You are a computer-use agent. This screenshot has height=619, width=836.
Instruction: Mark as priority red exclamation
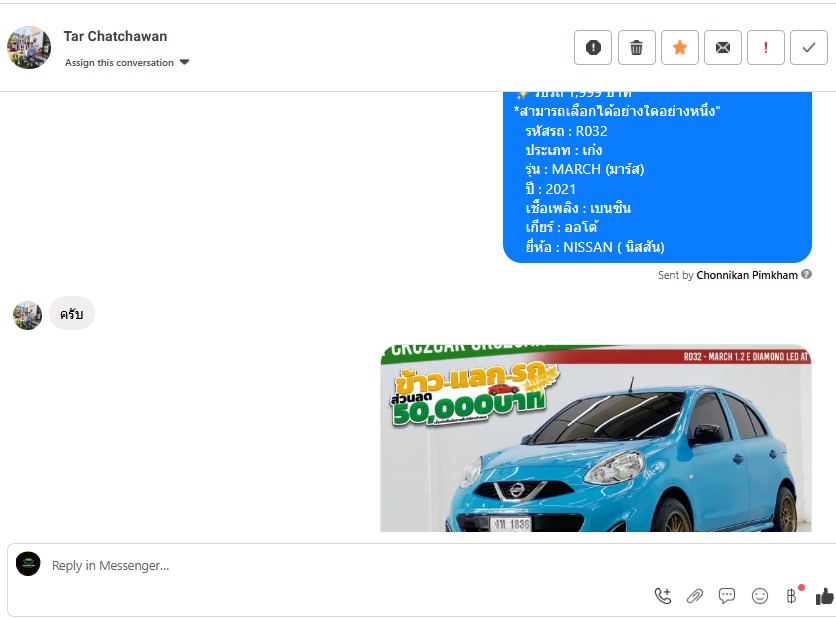coord(766,47)
